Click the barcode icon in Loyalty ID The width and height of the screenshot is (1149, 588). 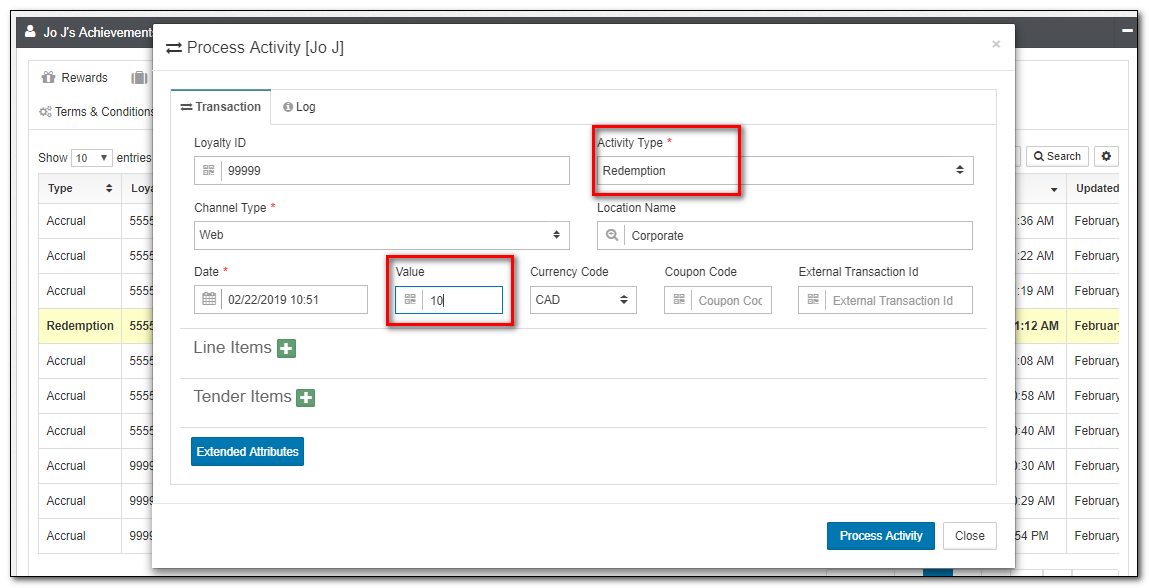(x=209, y=171)
